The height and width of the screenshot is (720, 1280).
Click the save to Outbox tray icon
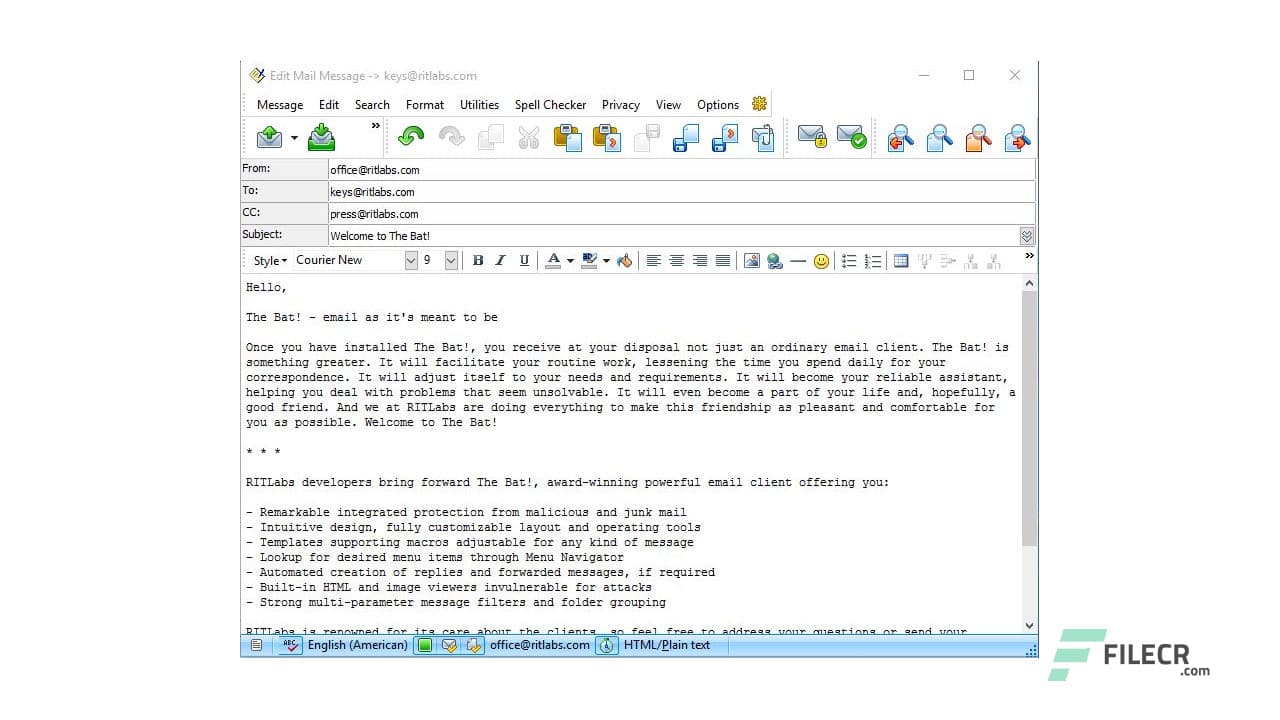(x=322, y=137)
